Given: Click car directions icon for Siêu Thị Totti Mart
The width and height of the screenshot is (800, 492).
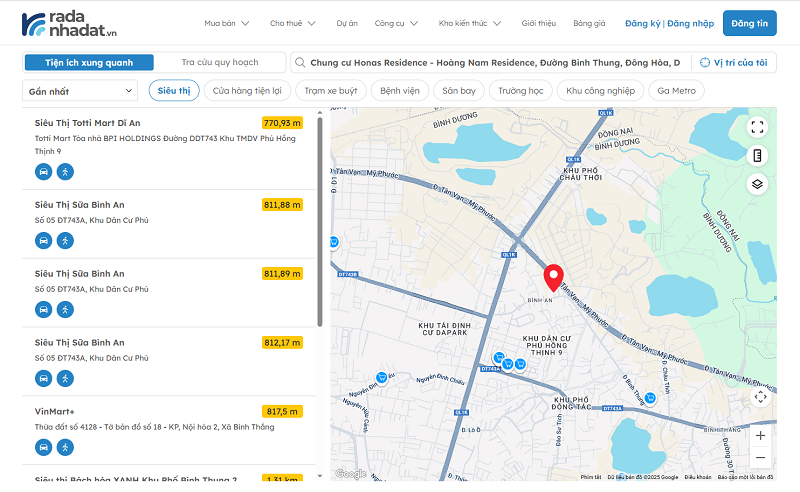Looking at the screenshot, I should point(43,171).
